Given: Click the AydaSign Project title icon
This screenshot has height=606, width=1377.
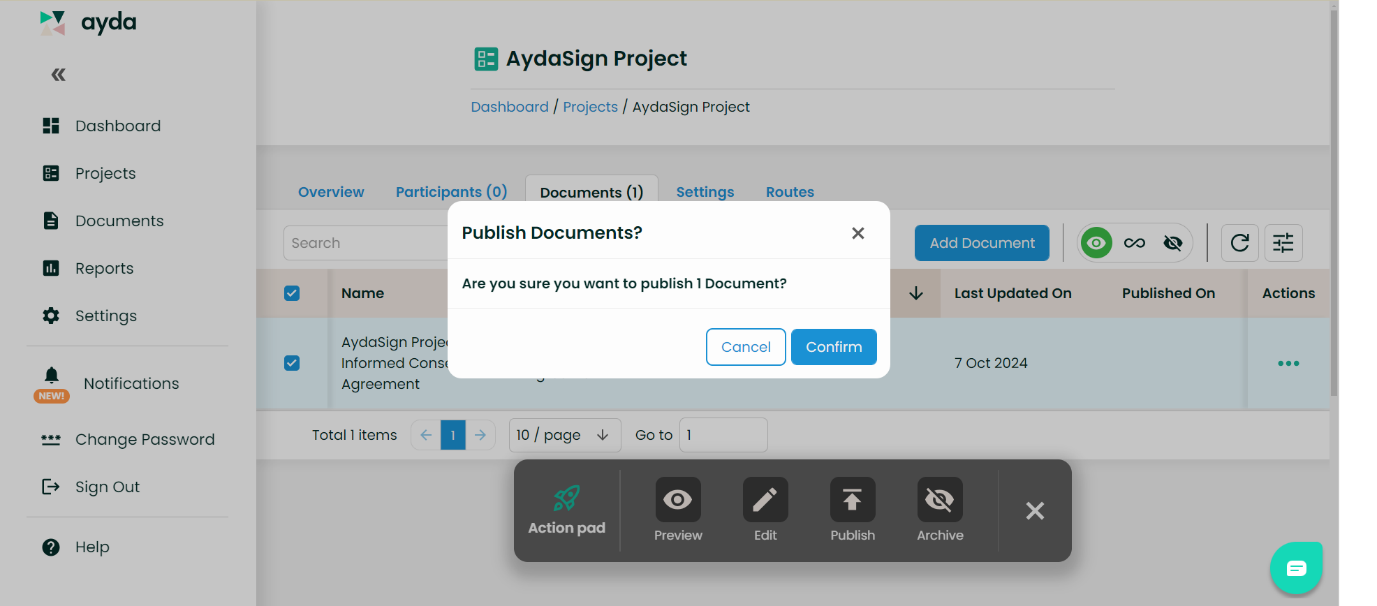Looking at the screenshot, I should 486,59.
